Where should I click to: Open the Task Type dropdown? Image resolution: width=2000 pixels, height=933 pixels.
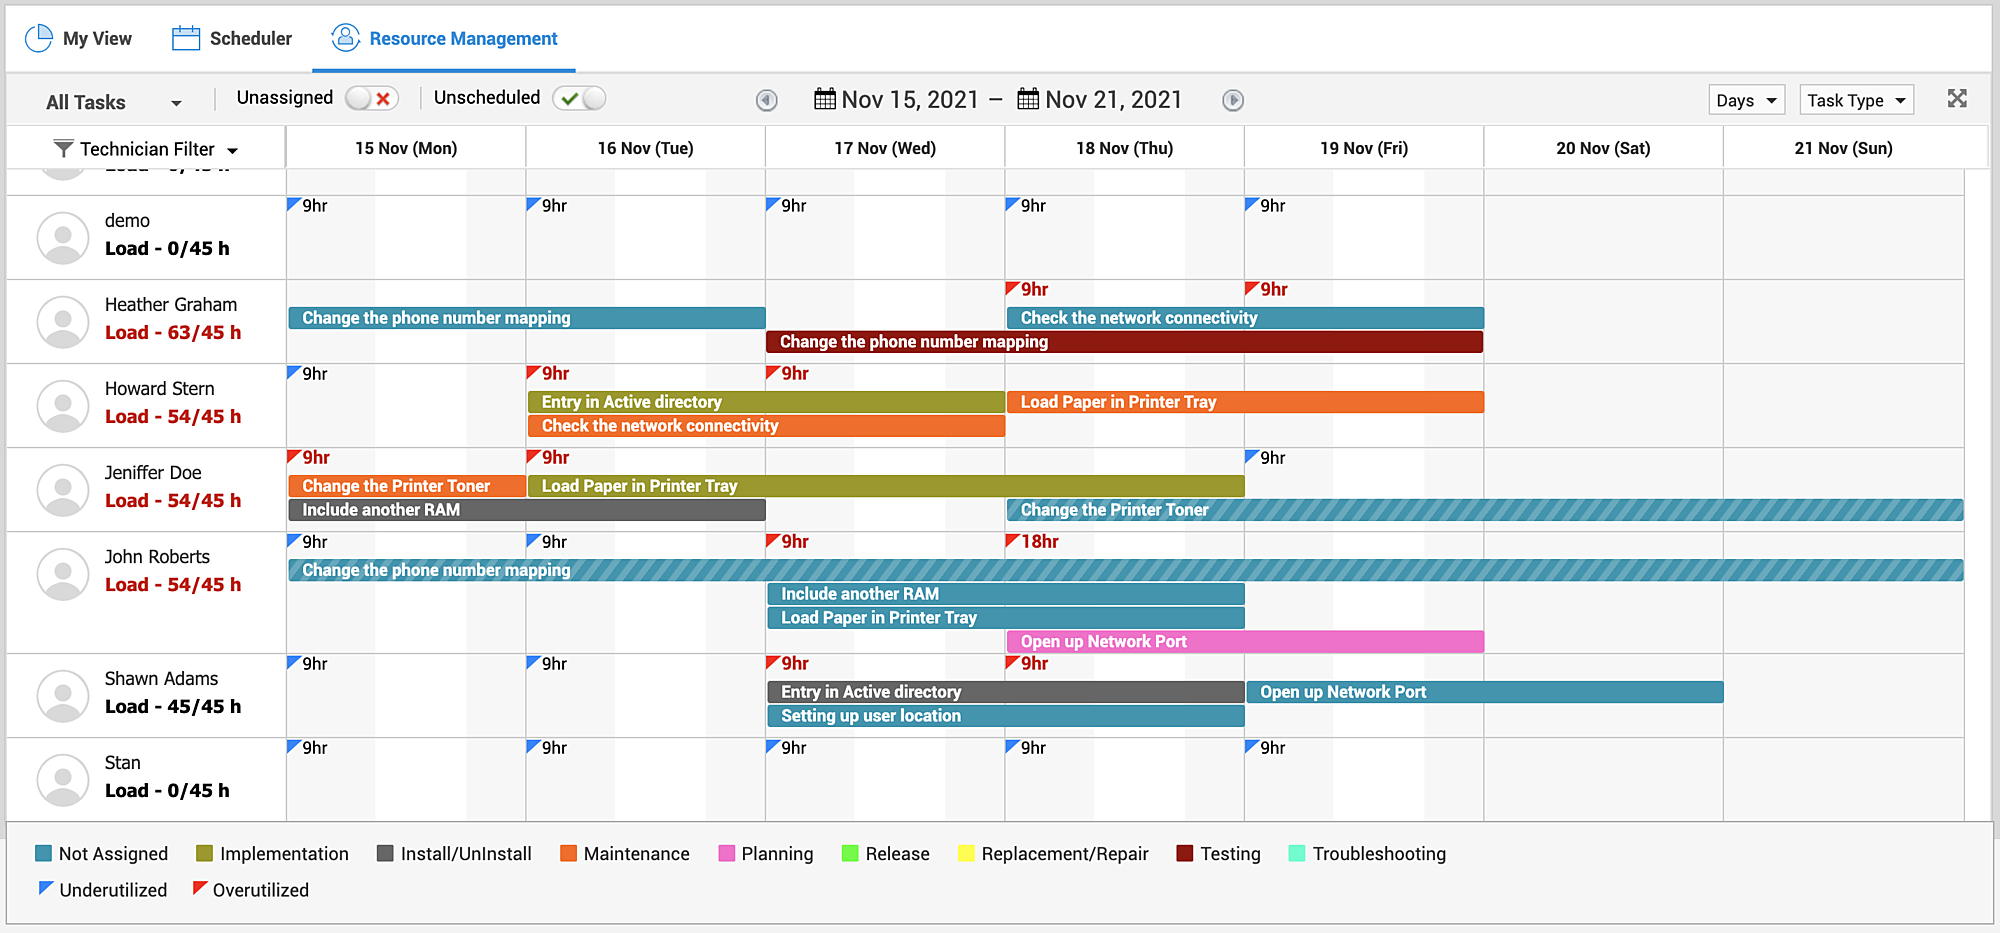[x=1856, y=100]
